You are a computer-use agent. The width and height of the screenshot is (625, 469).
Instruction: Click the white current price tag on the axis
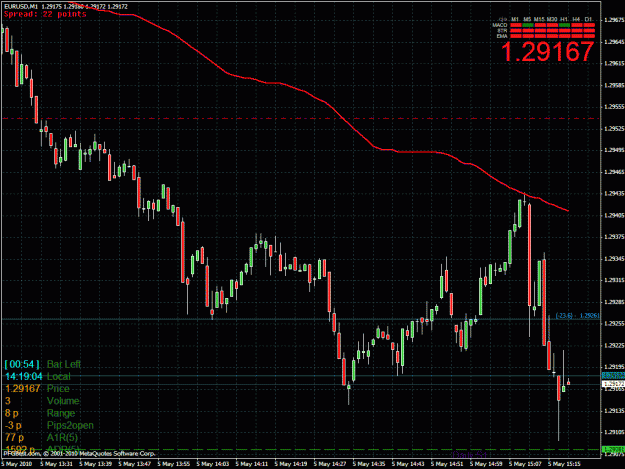613,384
